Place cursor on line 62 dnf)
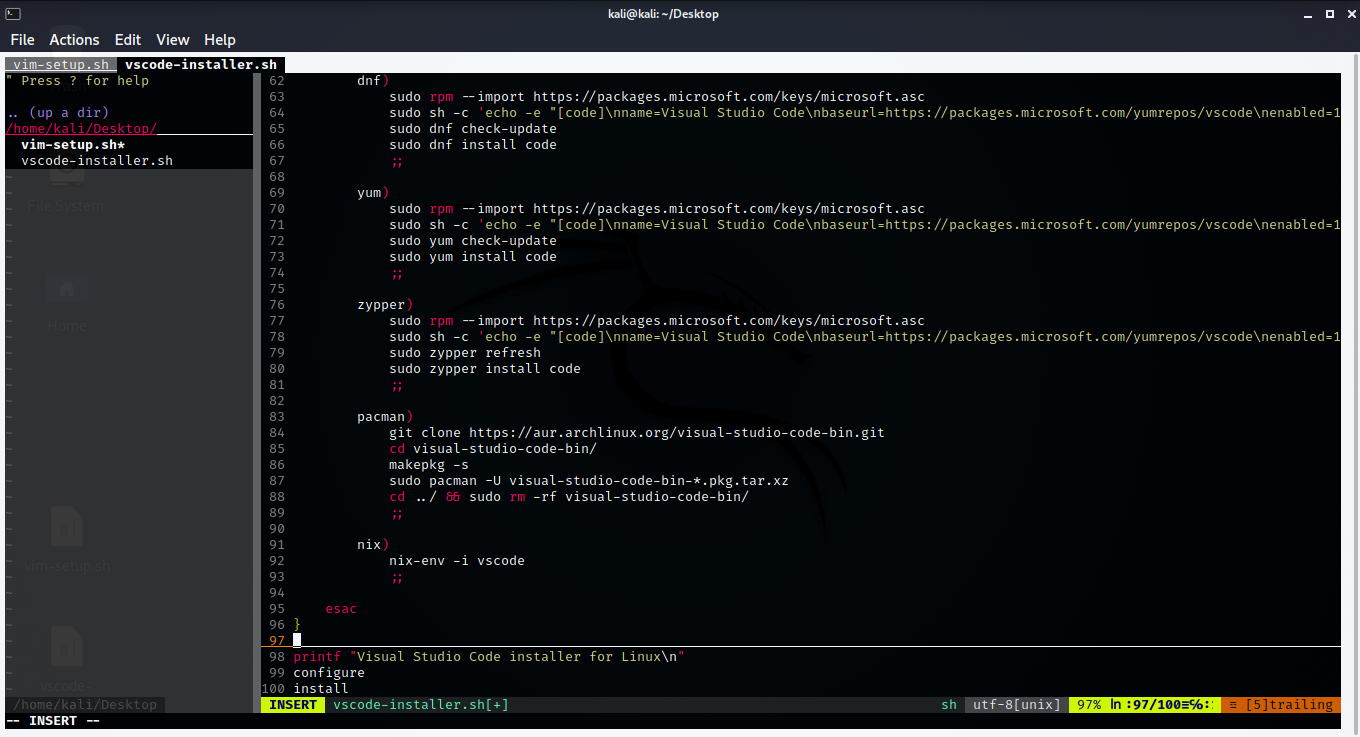This screenshot has height=737, width=1360. click(x=373, y=81)
